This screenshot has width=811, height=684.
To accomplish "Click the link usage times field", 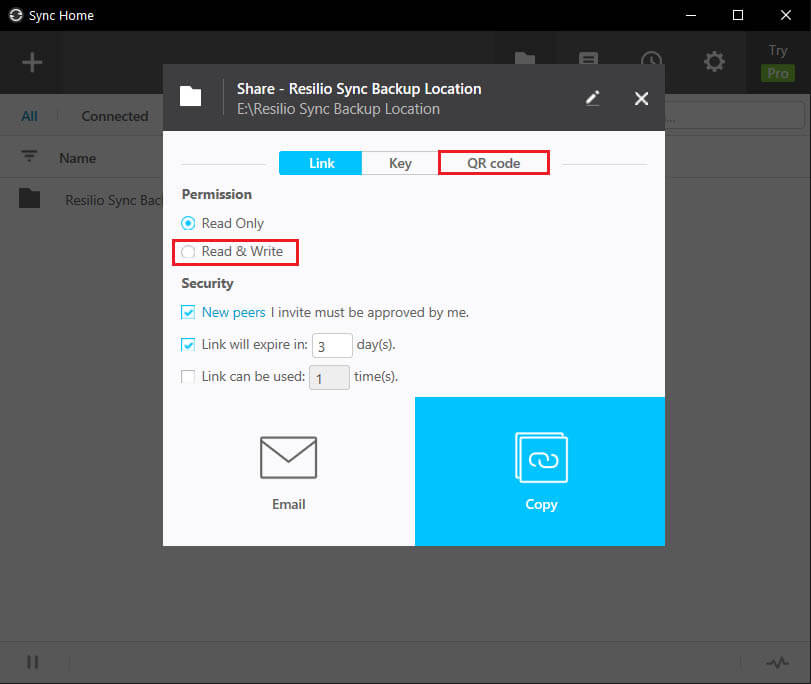I will (329, 378).
